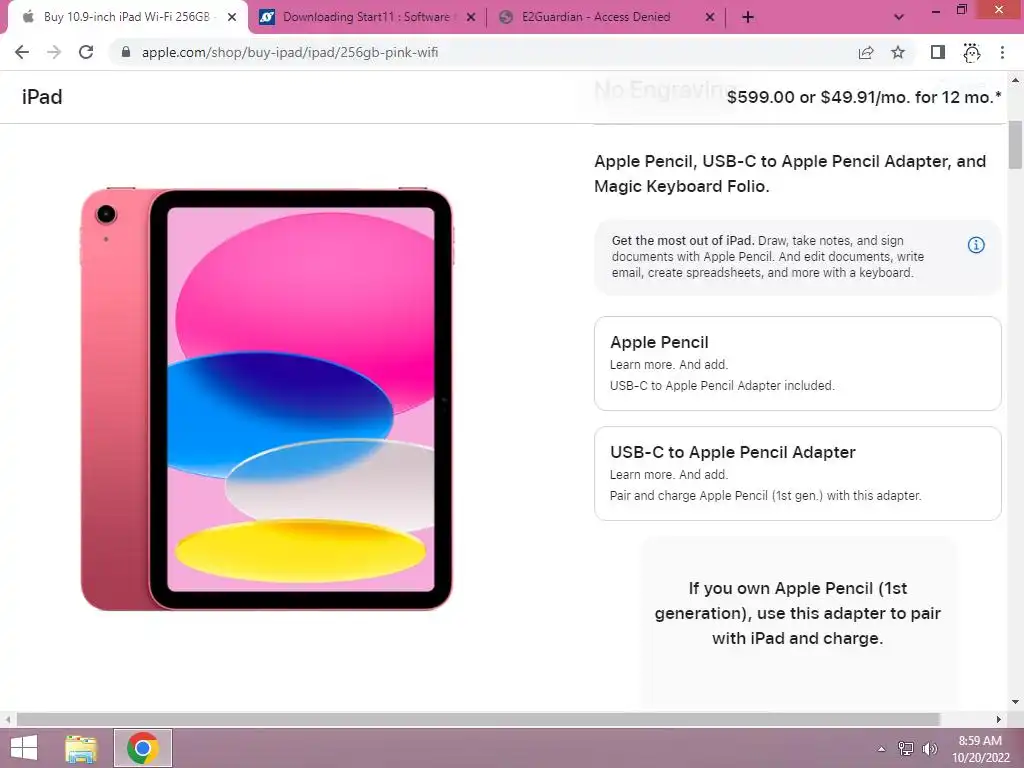Image resolution: width=1024 pixels, height=768 pixels.
Task: Reload the Apple store page
Action: tap(86, 52)
